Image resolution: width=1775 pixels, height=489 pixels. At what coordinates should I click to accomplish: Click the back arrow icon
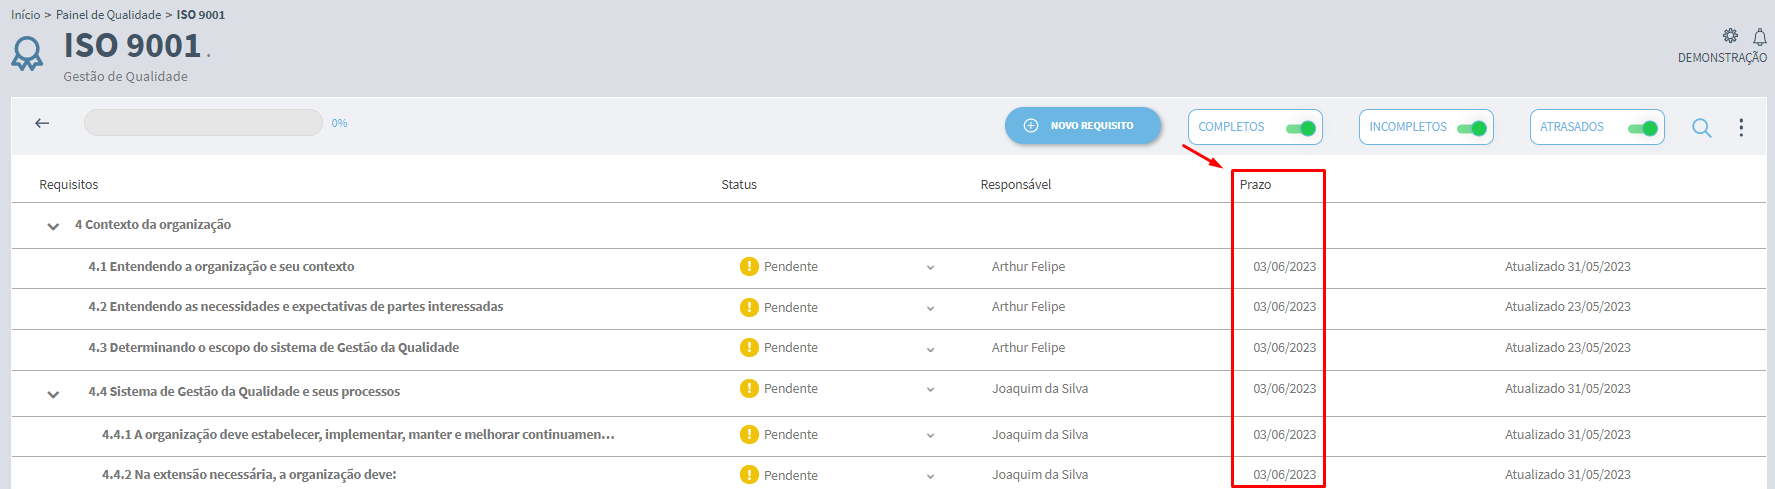[42, 123]
